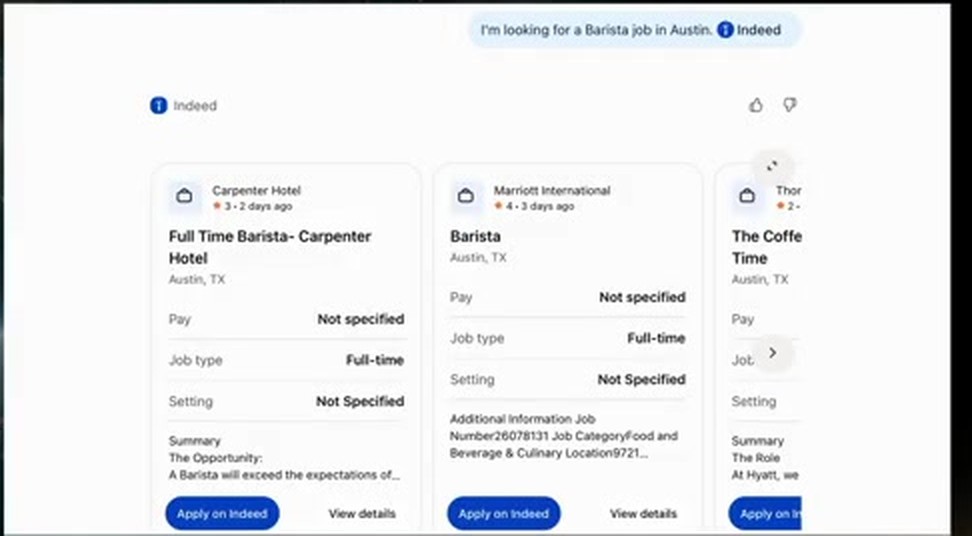Expand the job cards to fullscreen
Viewport: 972px width, 536px height.
772,166
